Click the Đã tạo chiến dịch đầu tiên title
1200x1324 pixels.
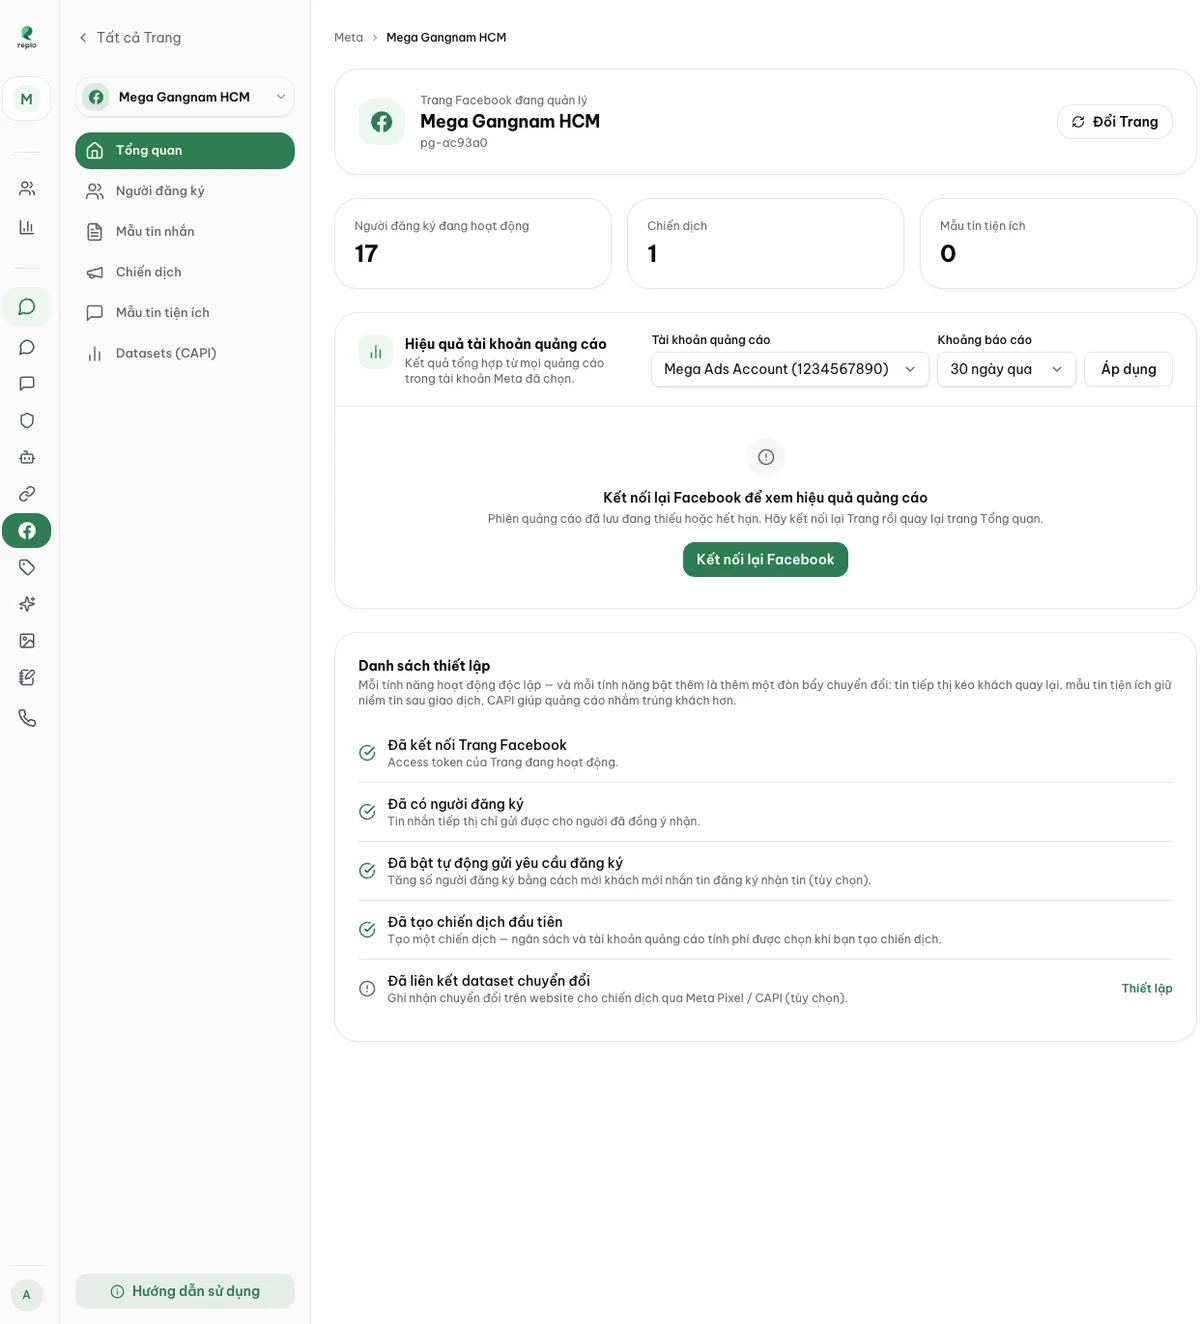click(475, 922)
